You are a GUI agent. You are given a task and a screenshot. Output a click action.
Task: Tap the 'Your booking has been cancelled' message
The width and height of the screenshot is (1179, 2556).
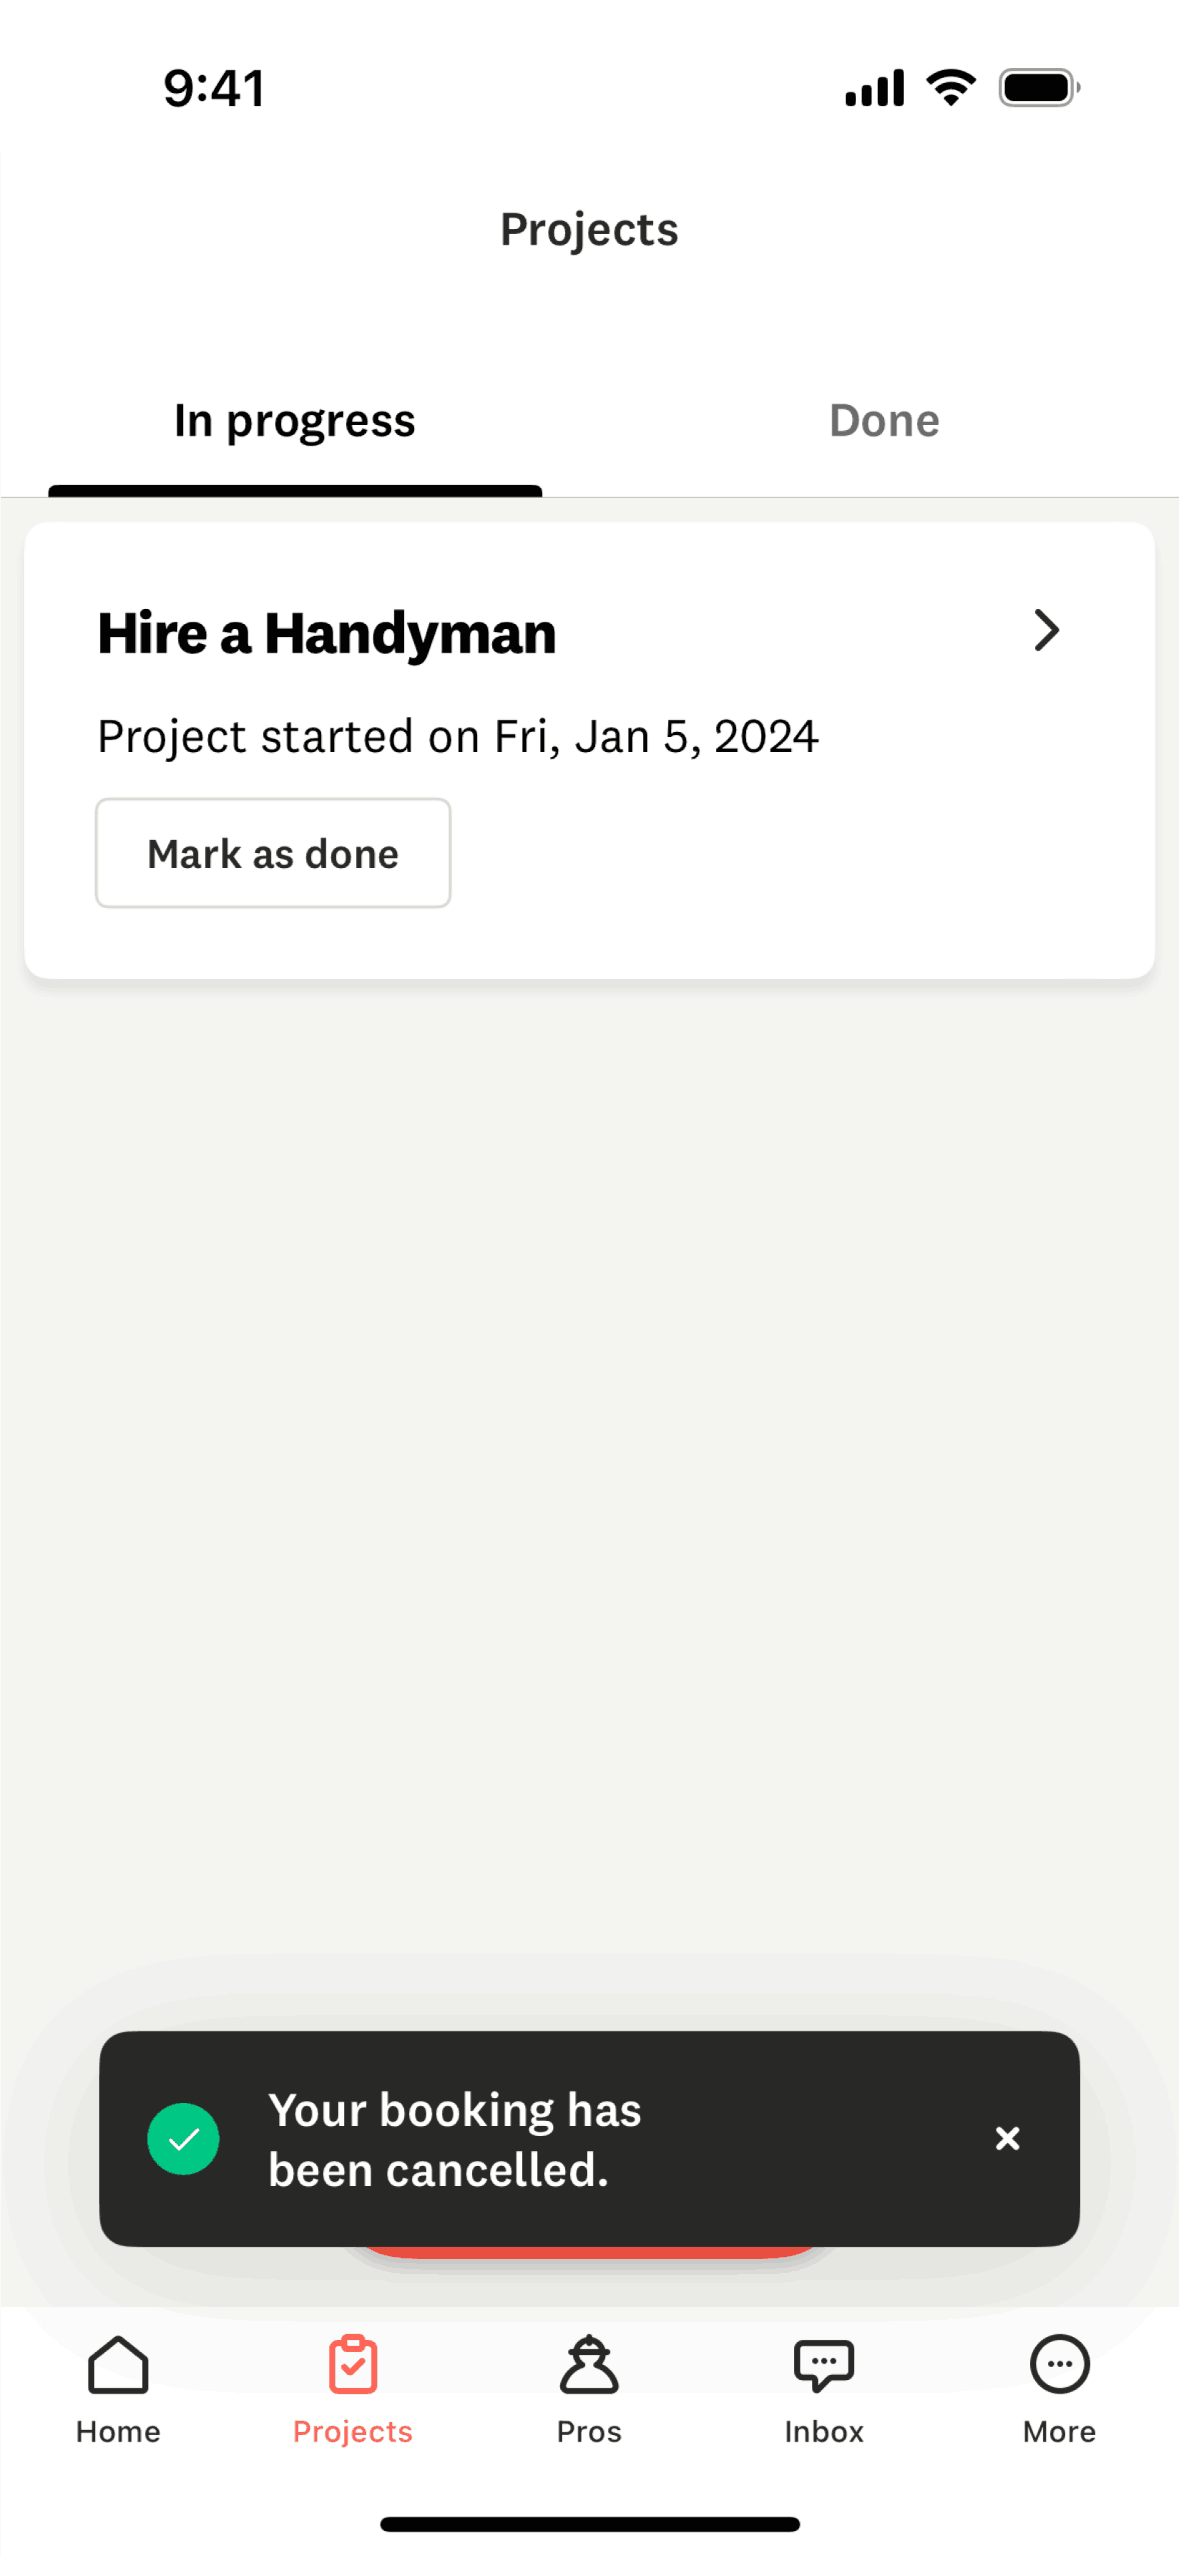tap(455, 2139)
